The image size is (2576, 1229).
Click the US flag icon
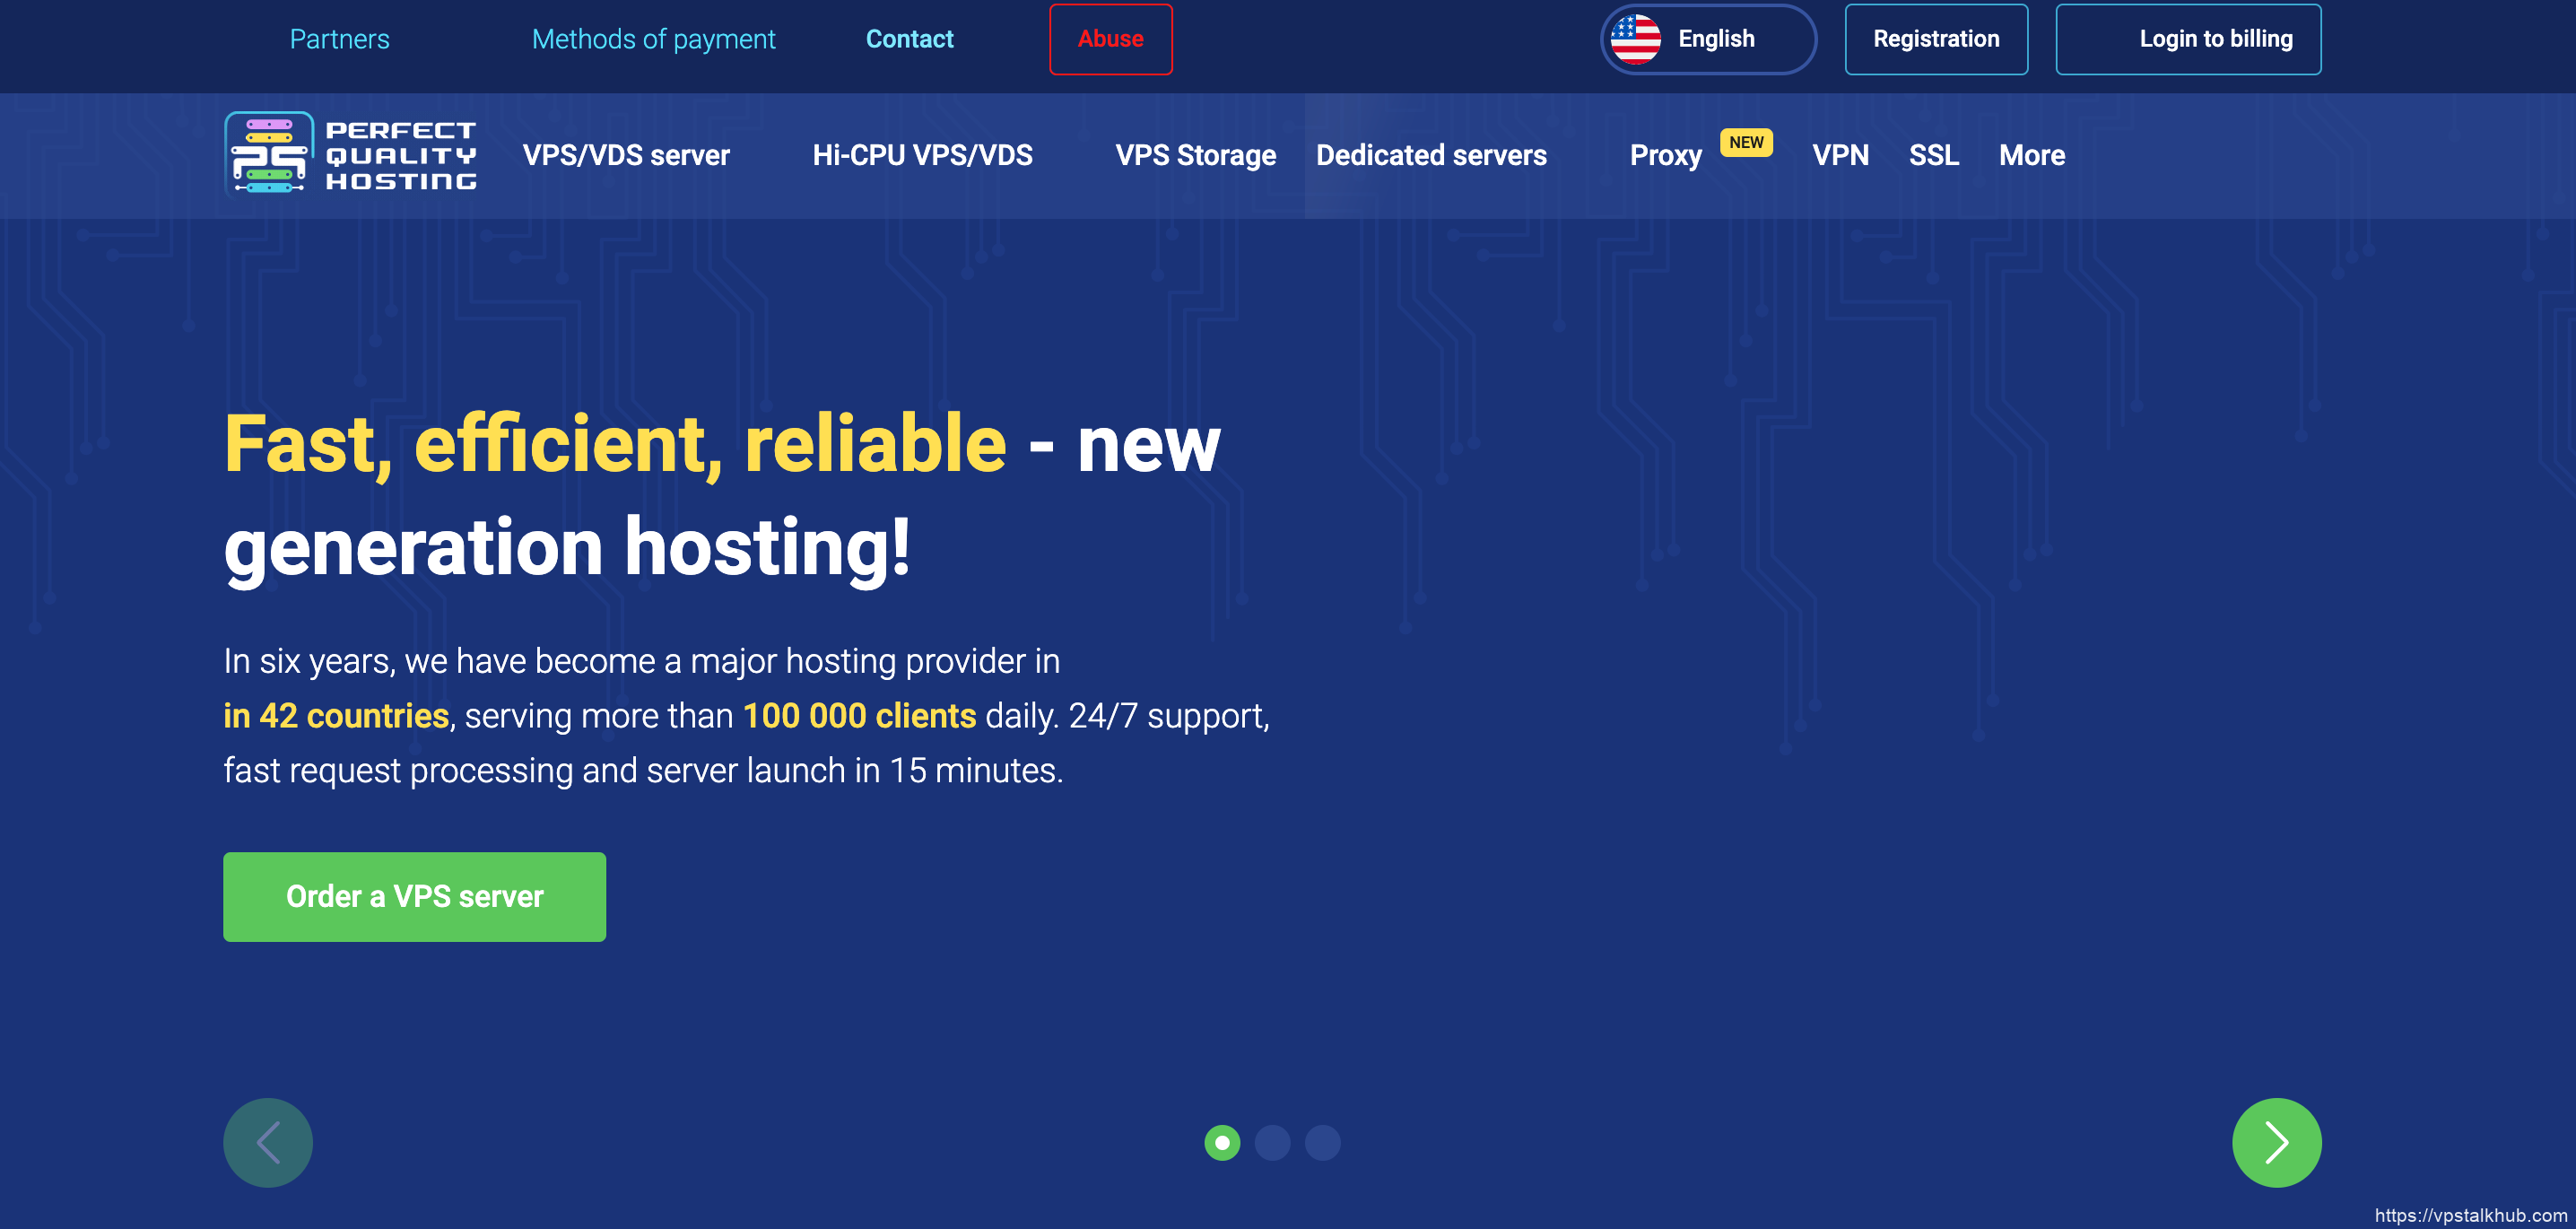(1638, 39)
